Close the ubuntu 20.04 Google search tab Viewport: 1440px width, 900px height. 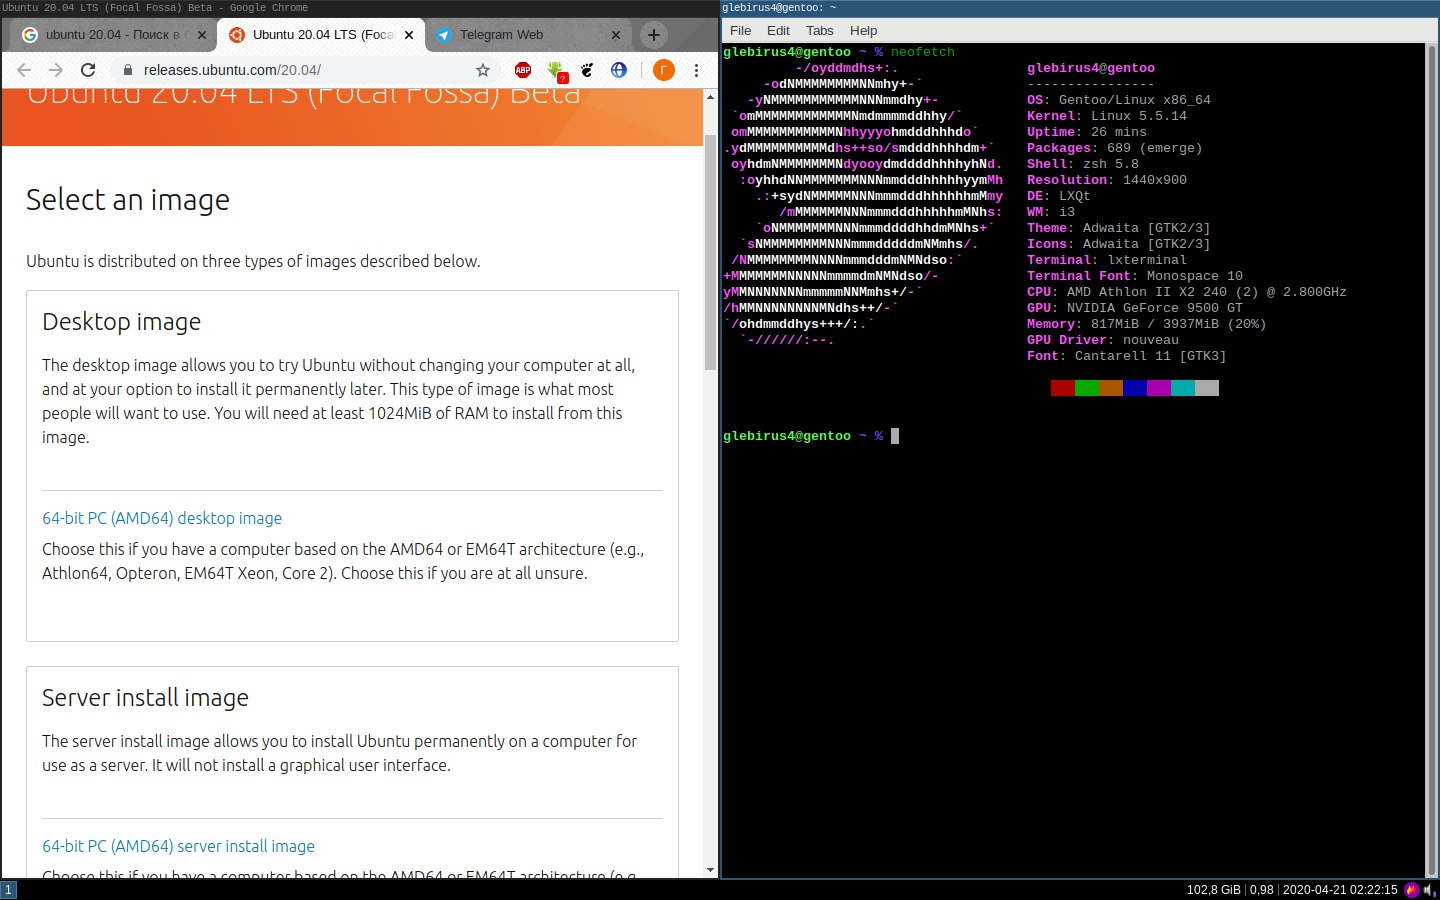[202, 35]
